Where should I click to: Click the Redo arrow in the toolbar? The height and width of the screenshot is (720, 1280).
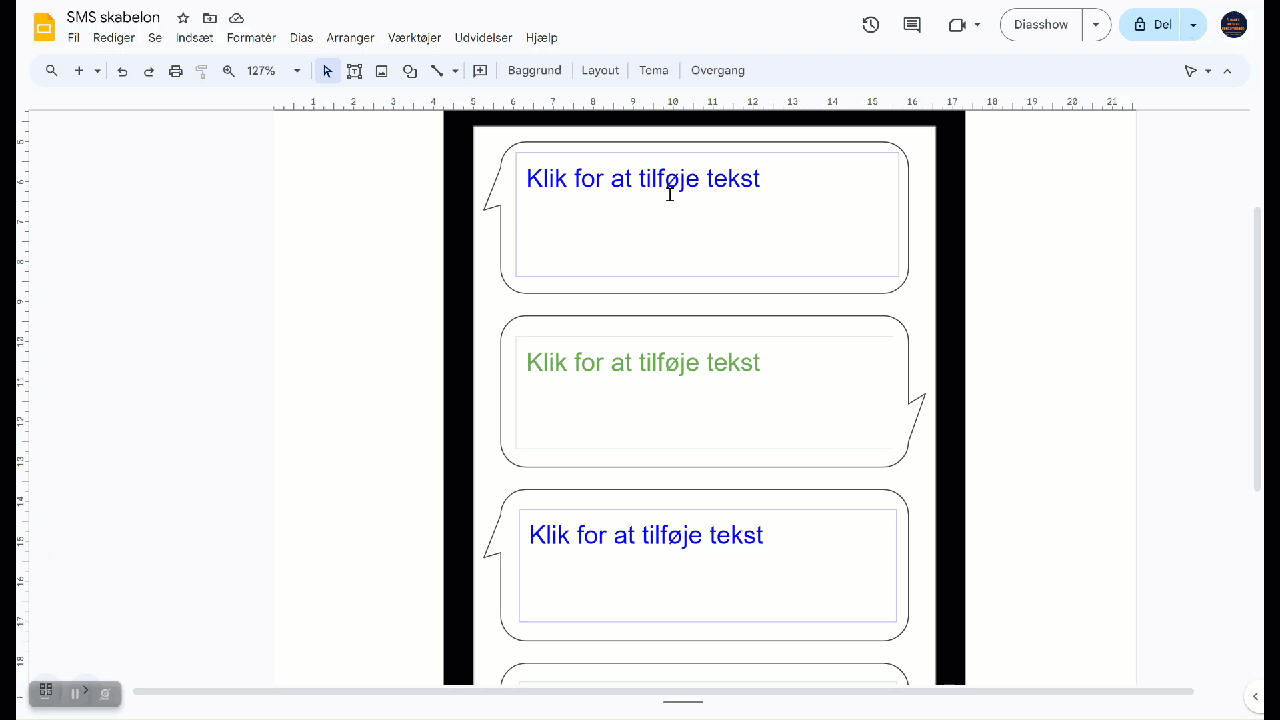coord(149,71)
